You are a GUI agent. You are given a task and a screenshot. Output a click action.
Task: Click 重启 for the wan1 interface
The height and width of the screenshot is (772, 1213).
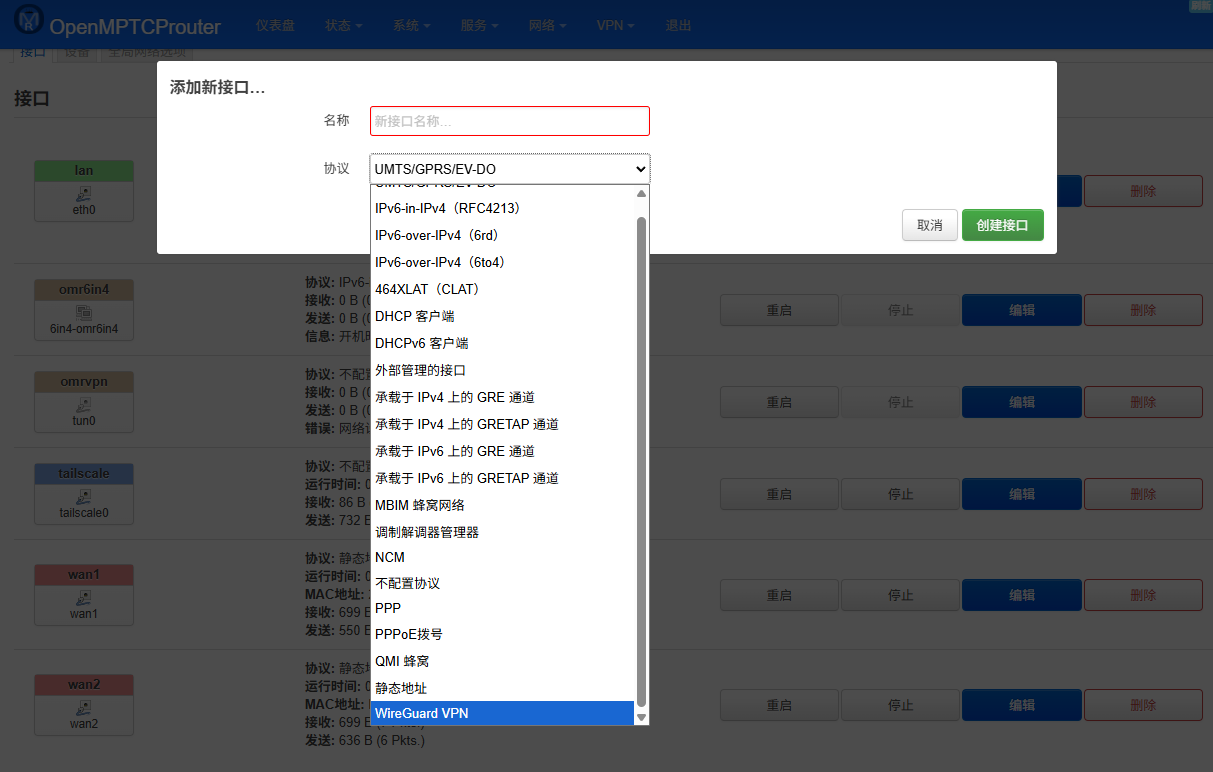click(x=779, y=595)
